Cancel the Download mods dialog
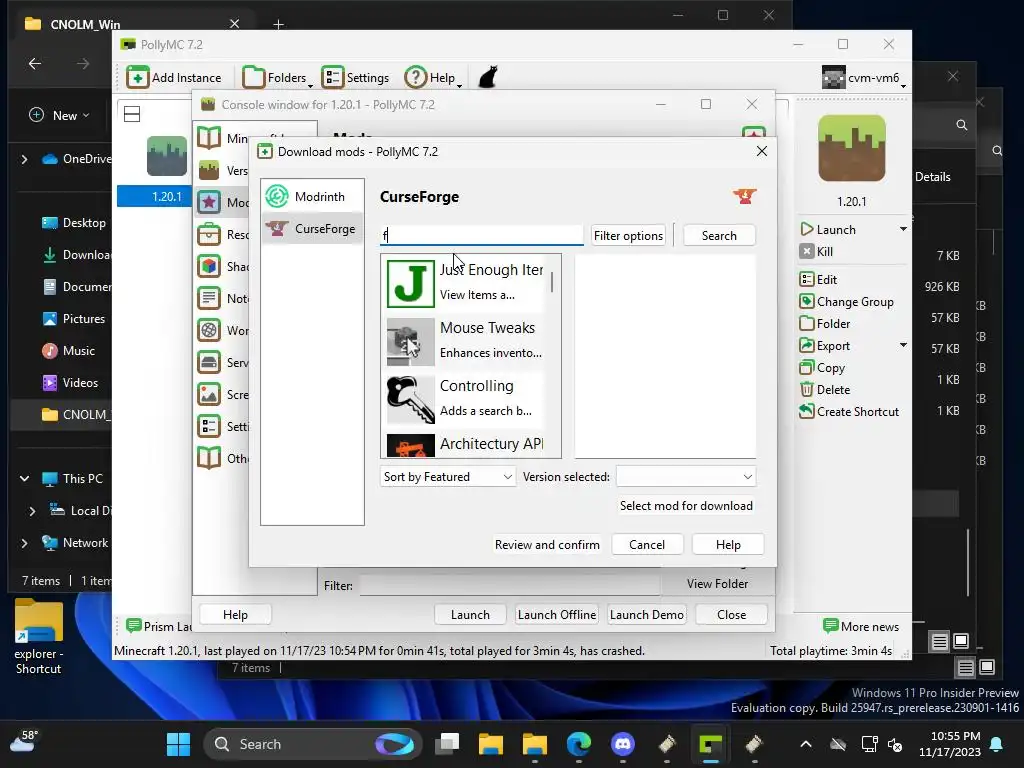Viewport: 1024px width, 768px height. point(647,545)
